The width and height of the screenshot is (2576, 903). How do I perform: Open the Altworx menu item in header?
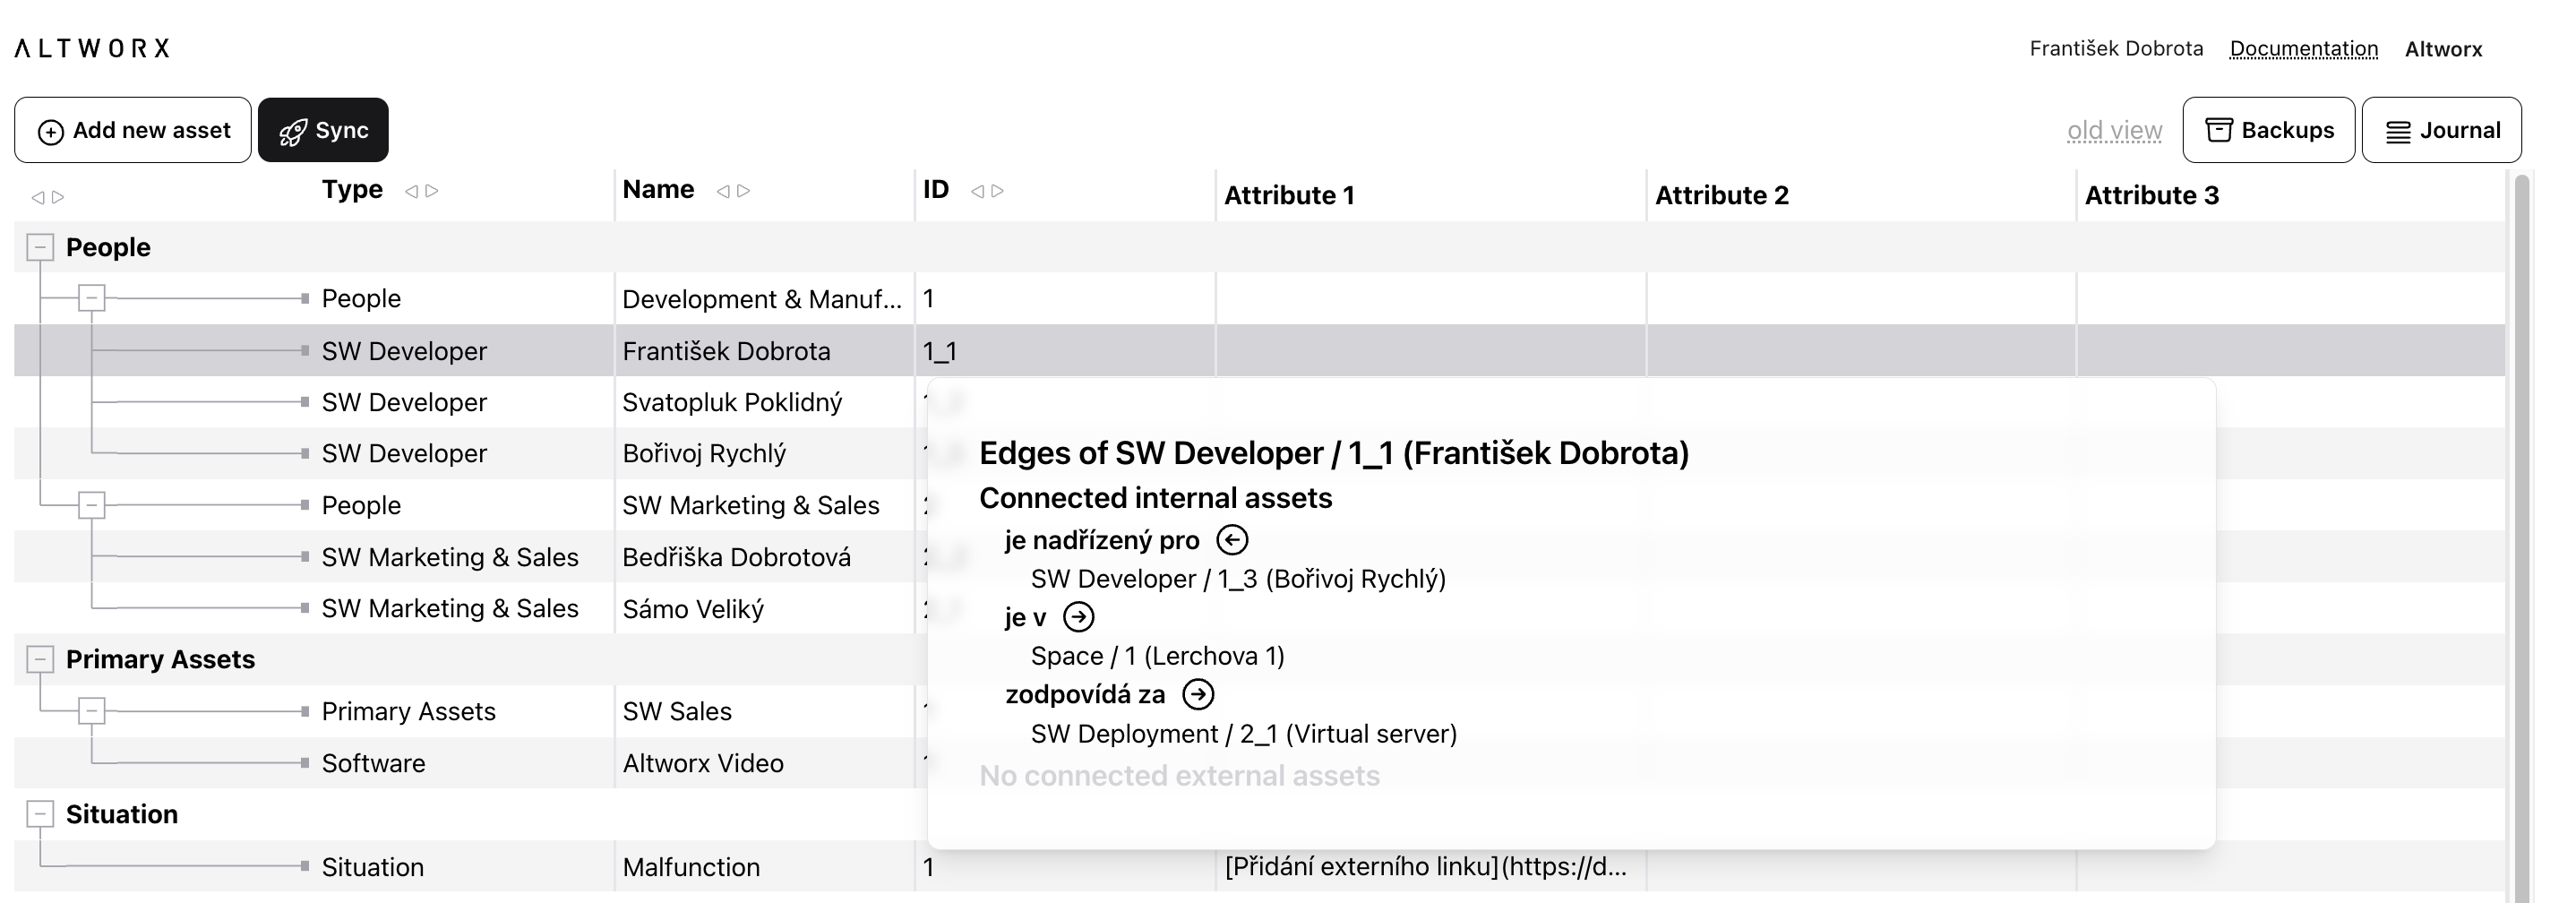click(2443, 49)
